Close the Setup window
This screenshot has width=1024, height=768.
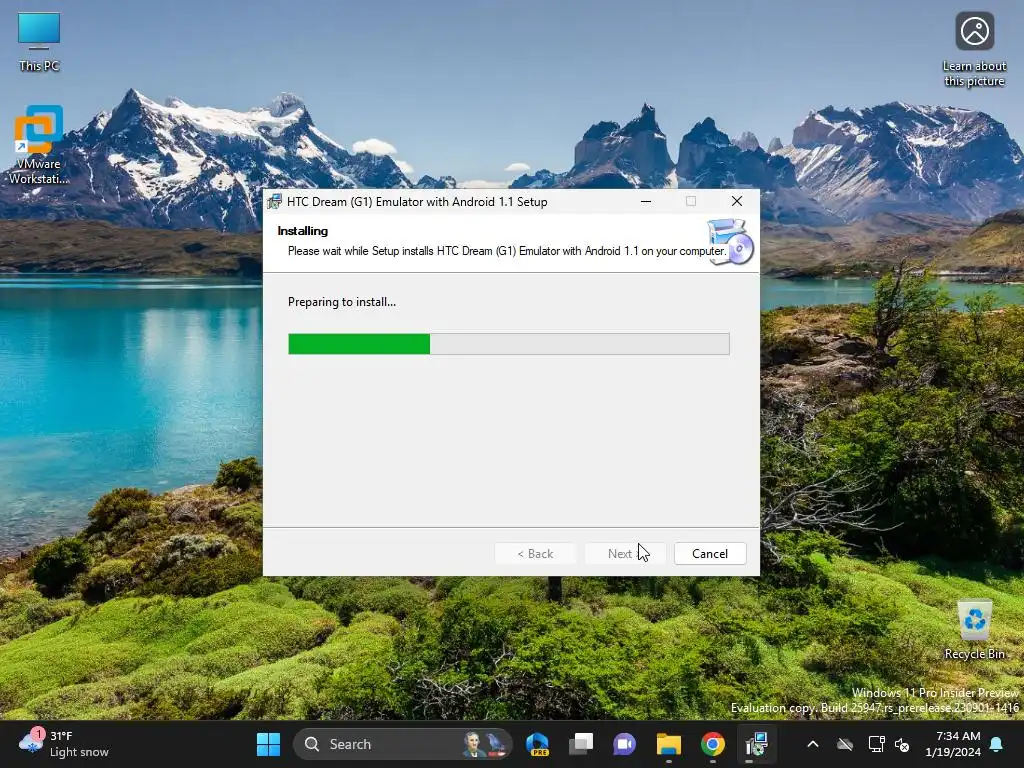point(737,201)
